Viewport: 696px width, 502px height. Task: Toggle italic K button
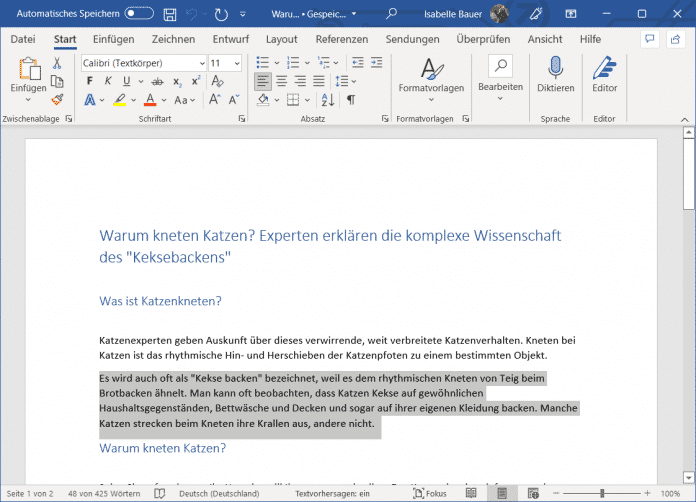108,81
